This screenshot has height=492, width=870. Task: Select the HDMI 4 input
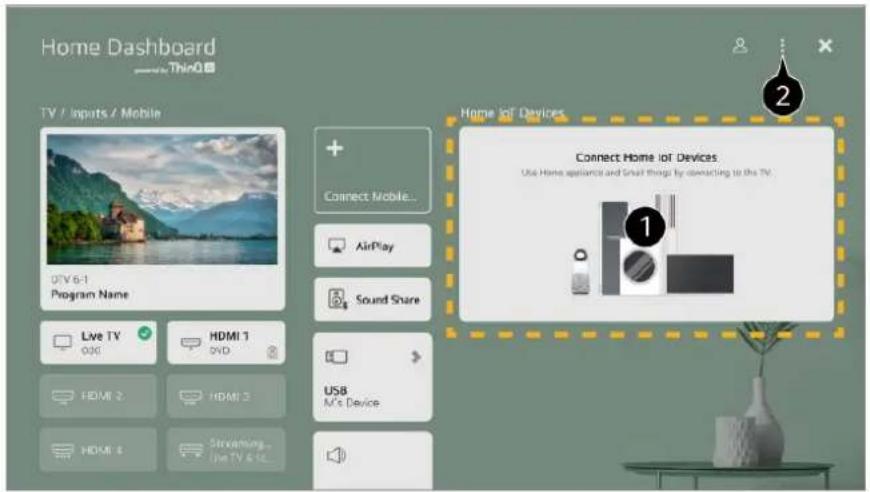click(x=98, y=450)
